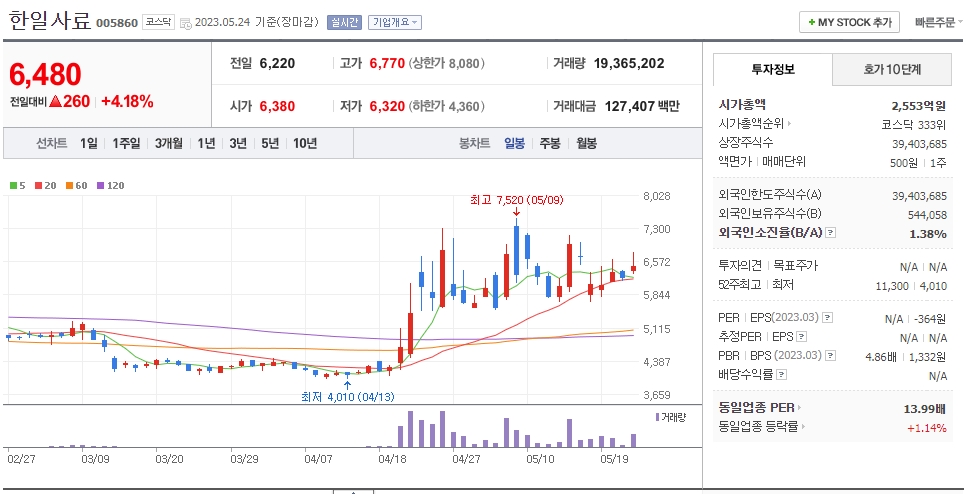Click the arrow after 시가총액순위
Screen dimensions: 970x494
(x=789, y=124)
